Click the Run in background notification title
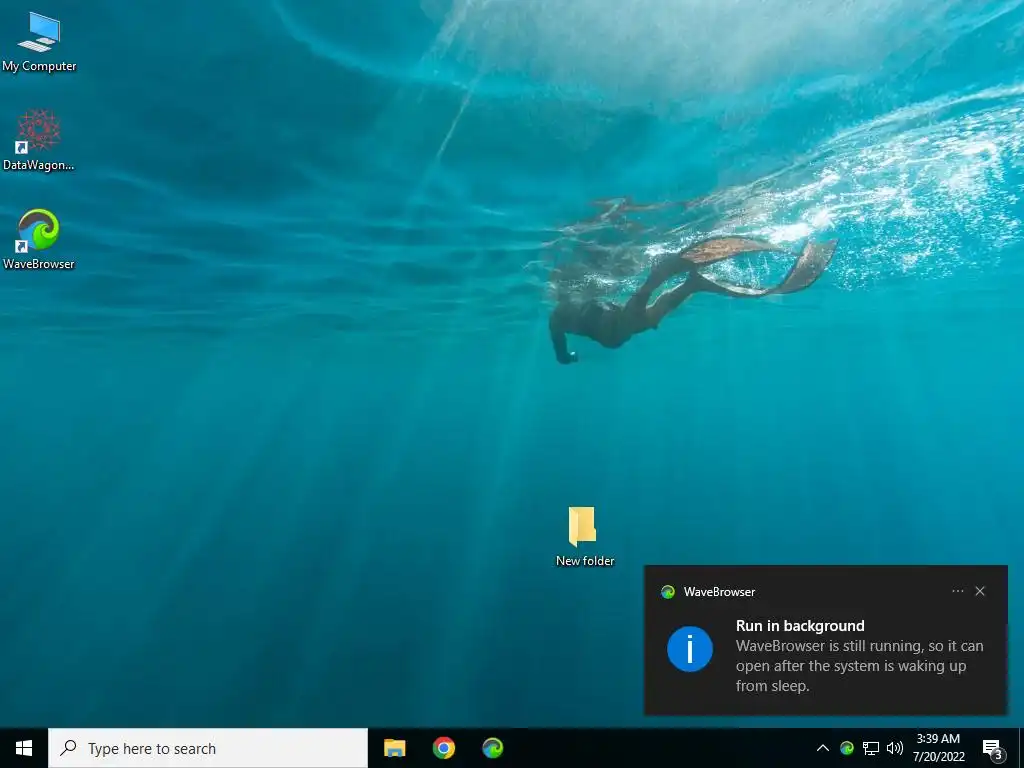This screenshot has width=1024, height=768. pyautogui.click(x=800, y=626)
